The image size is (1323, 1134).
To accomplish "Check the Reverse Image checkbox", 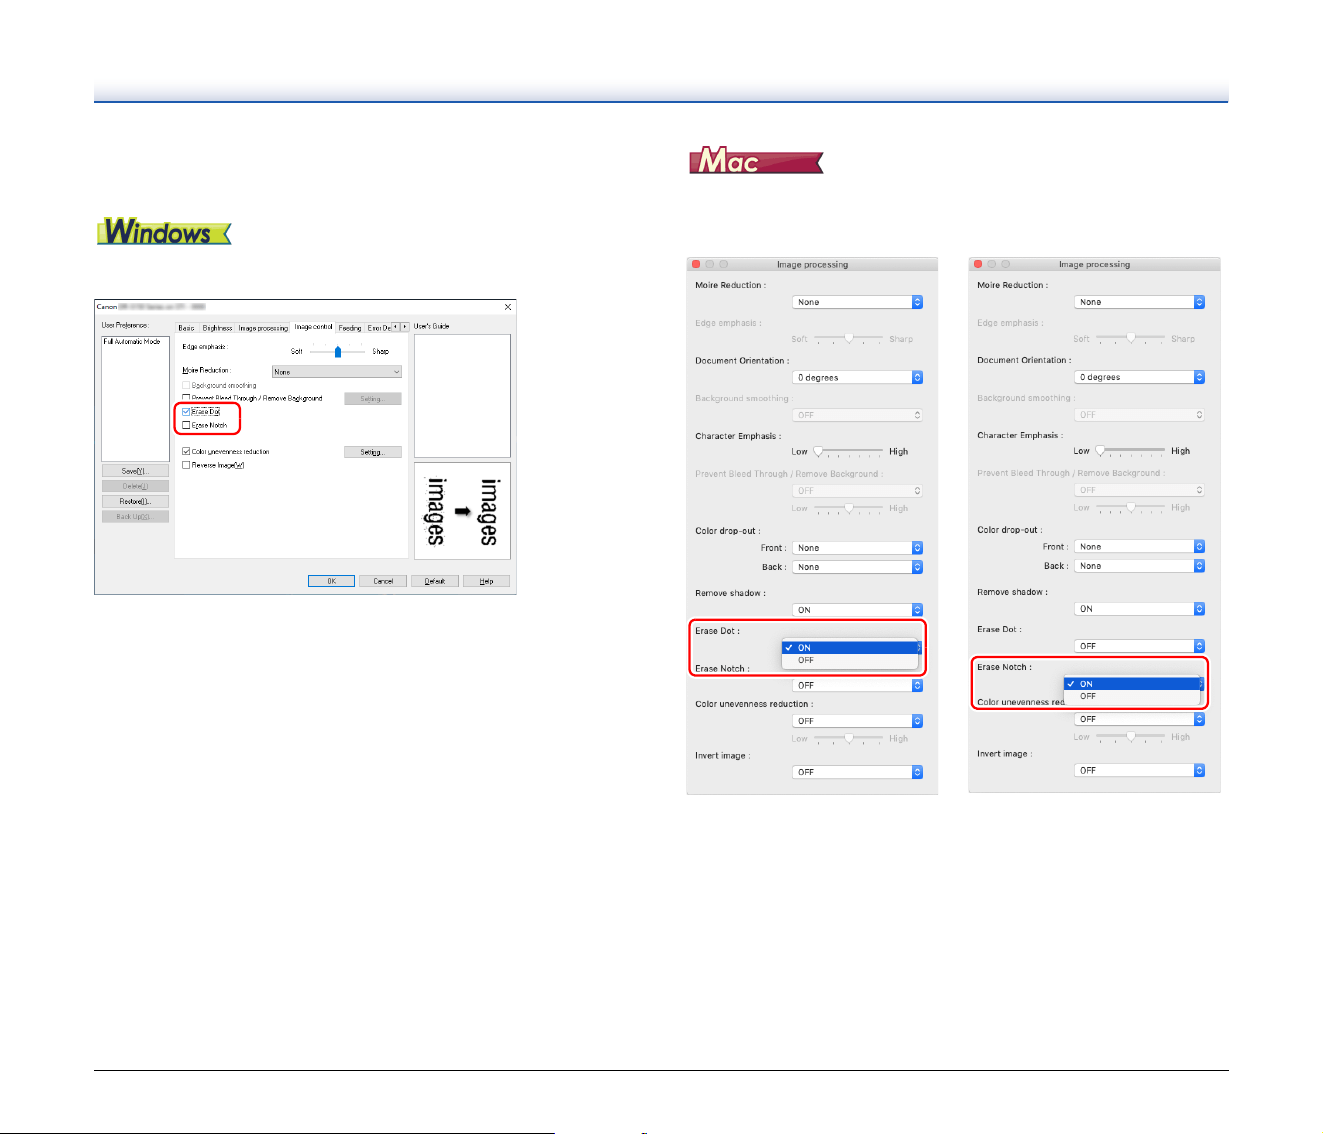I will click(186, 465).
